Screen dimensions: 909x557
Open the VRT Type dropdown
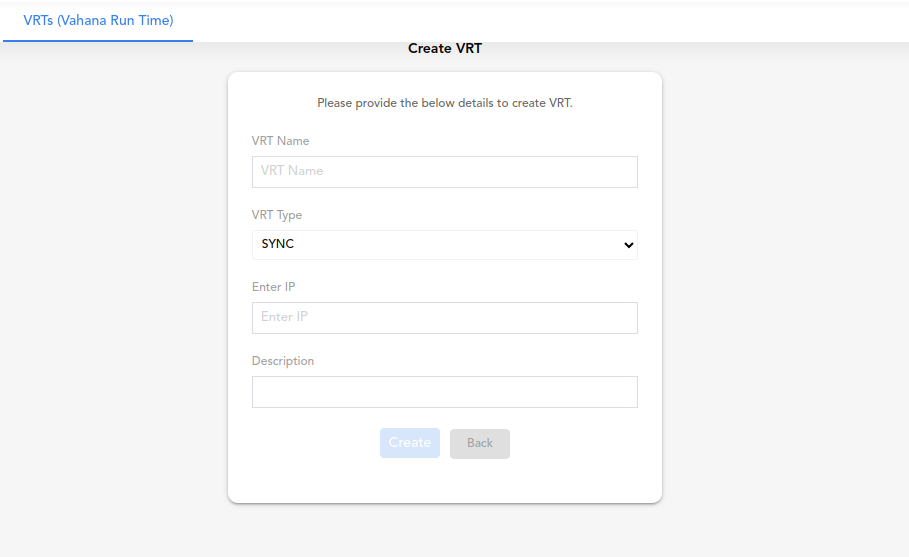[x=444, y=245]
